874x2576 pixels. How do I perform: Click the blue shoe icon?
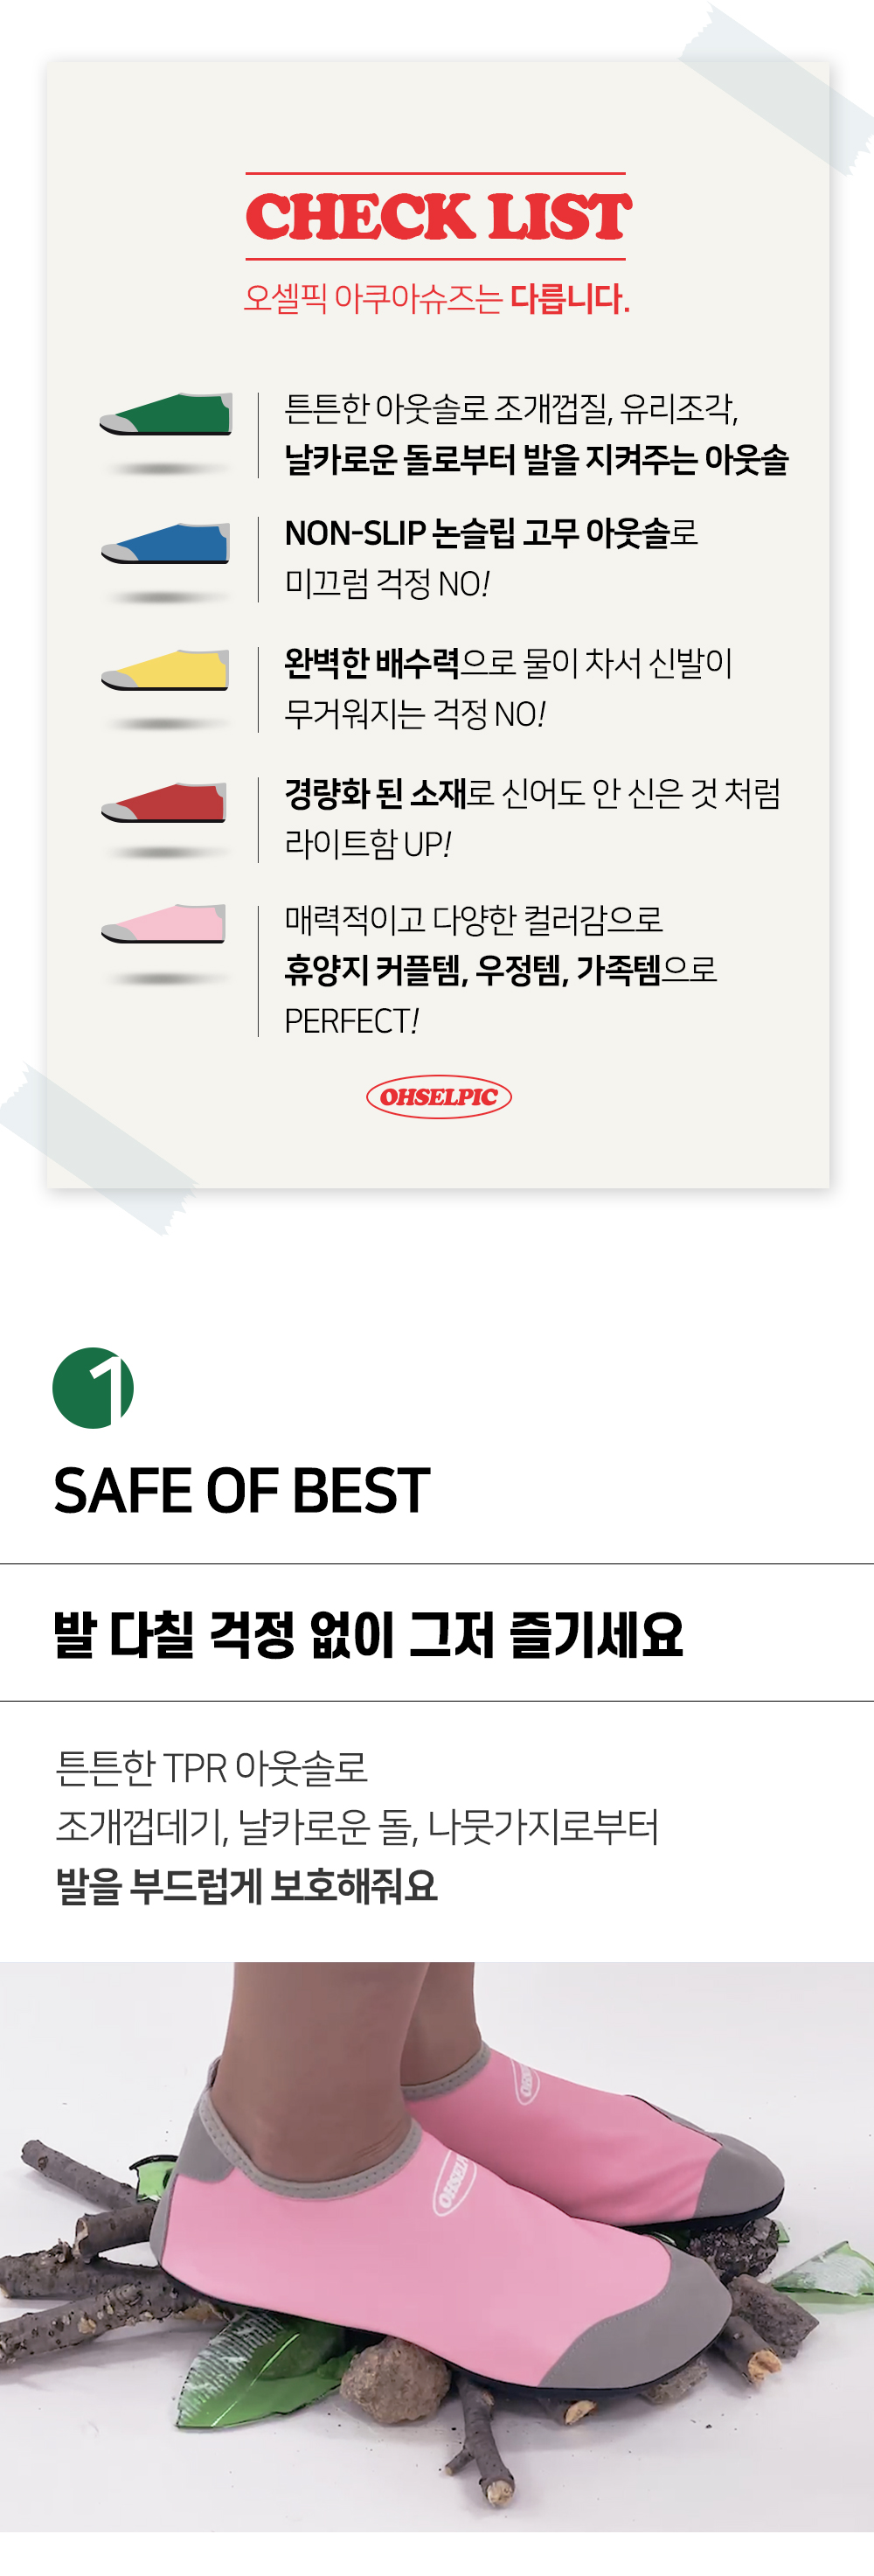pos(166,543)
